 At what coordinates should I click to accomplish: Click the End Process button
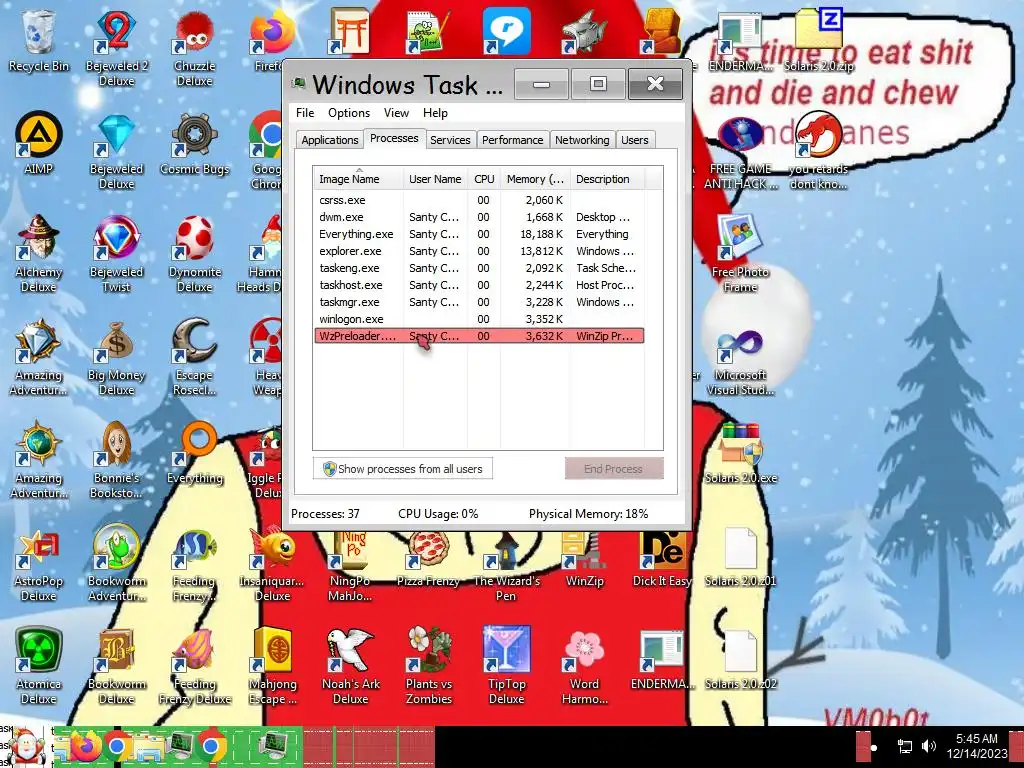[x=614, y=469]
